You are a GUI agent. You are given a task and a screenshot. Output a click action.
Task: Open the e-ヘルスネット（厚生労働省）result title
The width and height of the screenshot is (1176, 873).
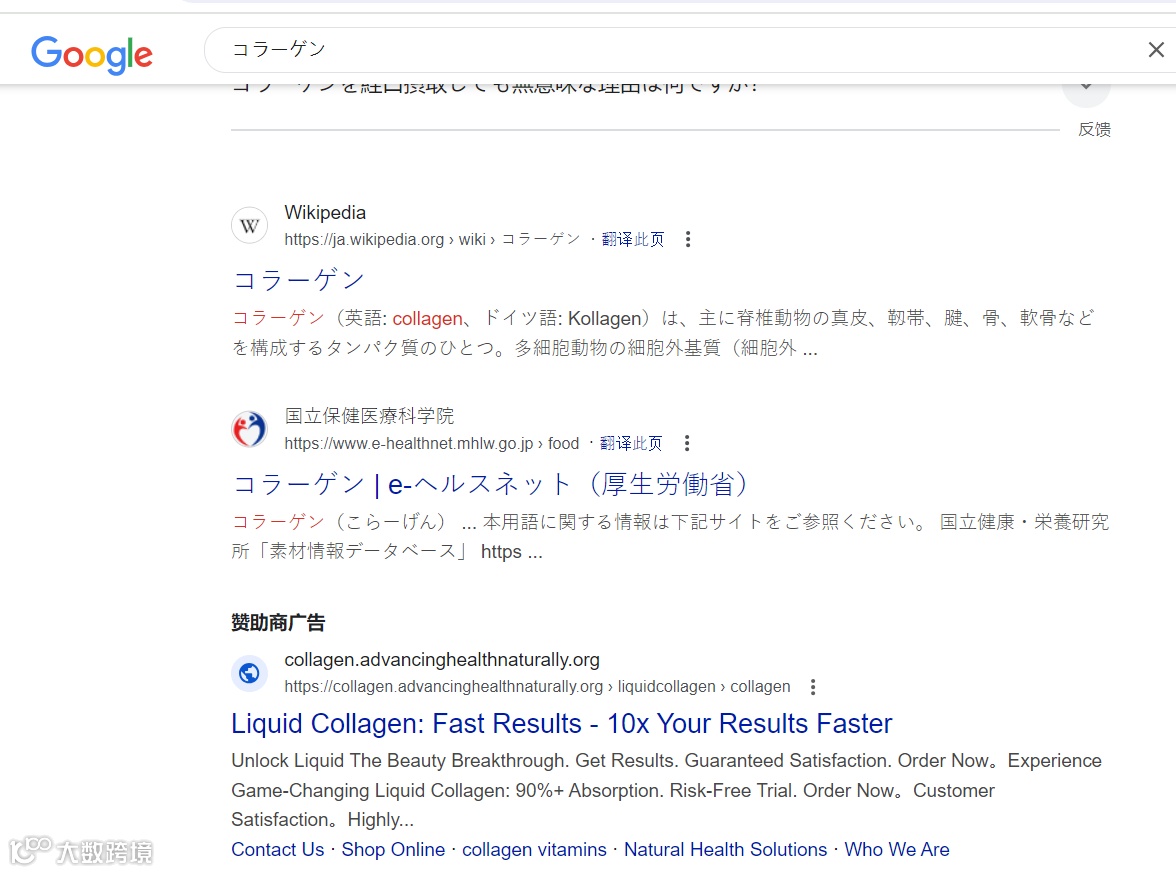click(490, 484)
